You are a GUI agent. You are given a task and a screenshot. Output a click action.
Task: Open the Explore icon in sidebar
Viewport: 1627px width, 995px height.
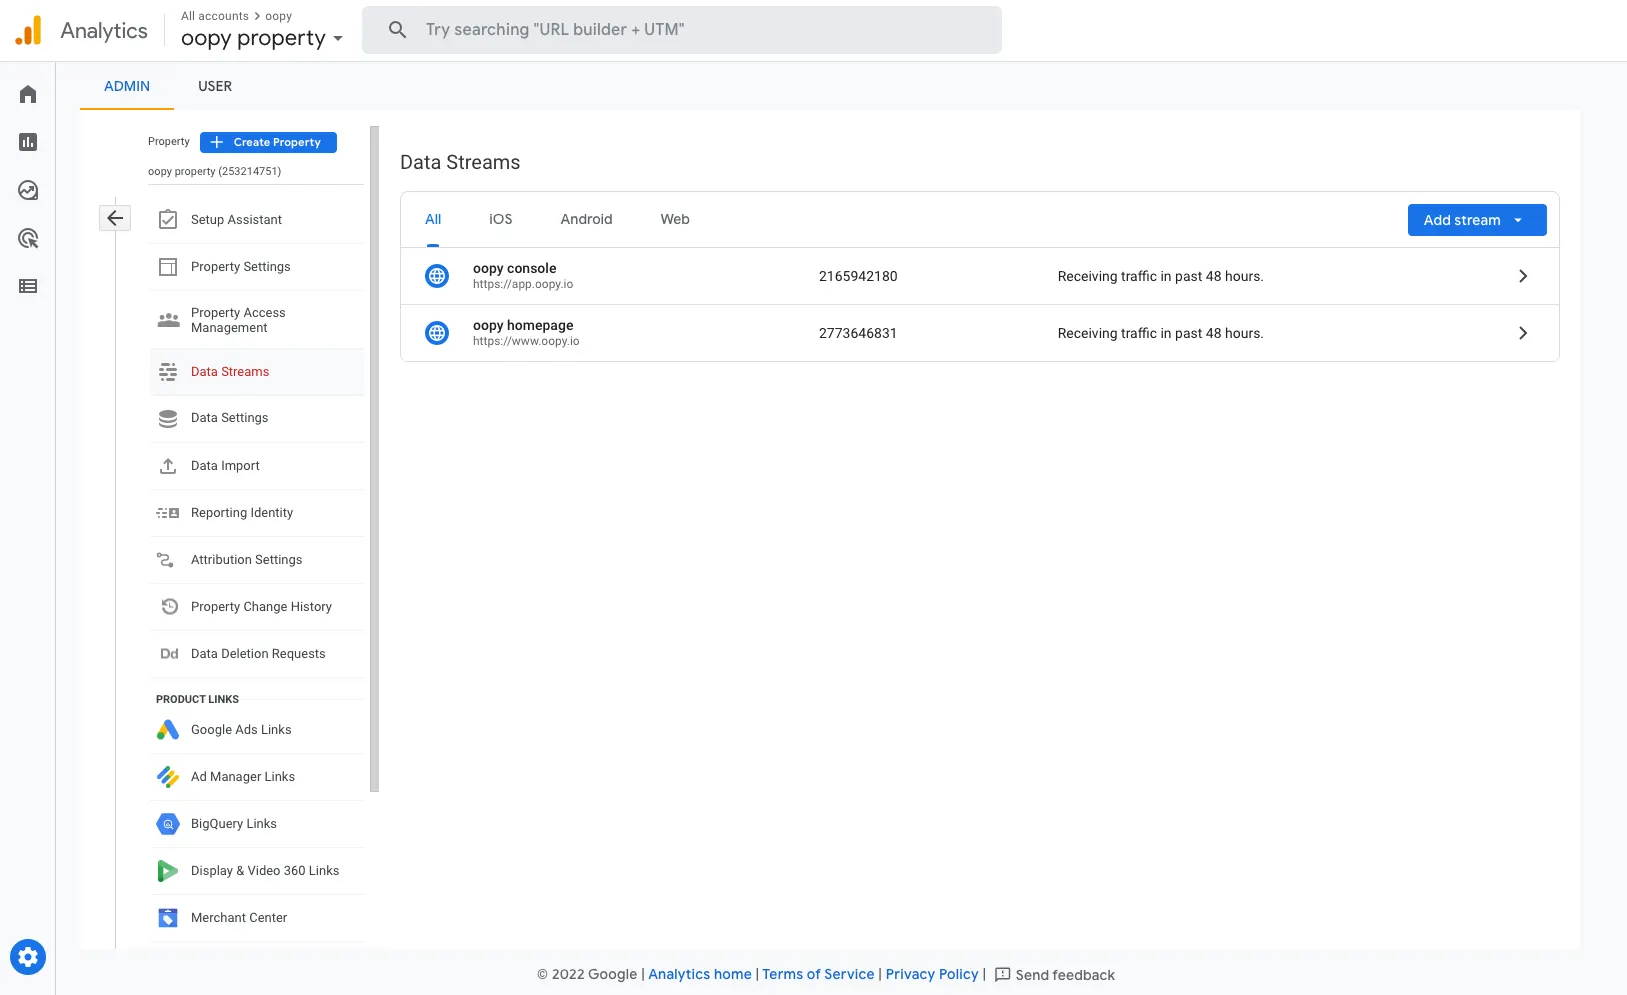pos(28,190)
